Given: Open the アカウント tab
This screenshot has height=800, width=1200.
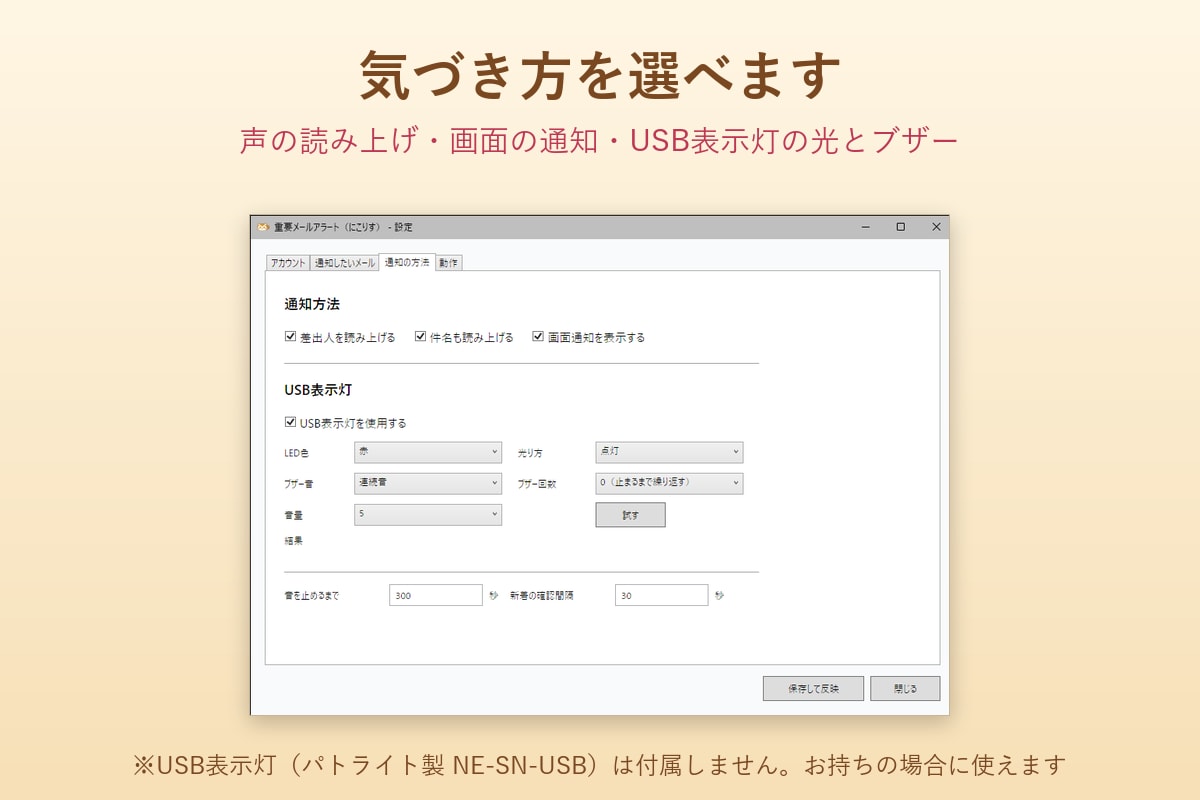Looking at the screenshot, I should click(288, 263).
